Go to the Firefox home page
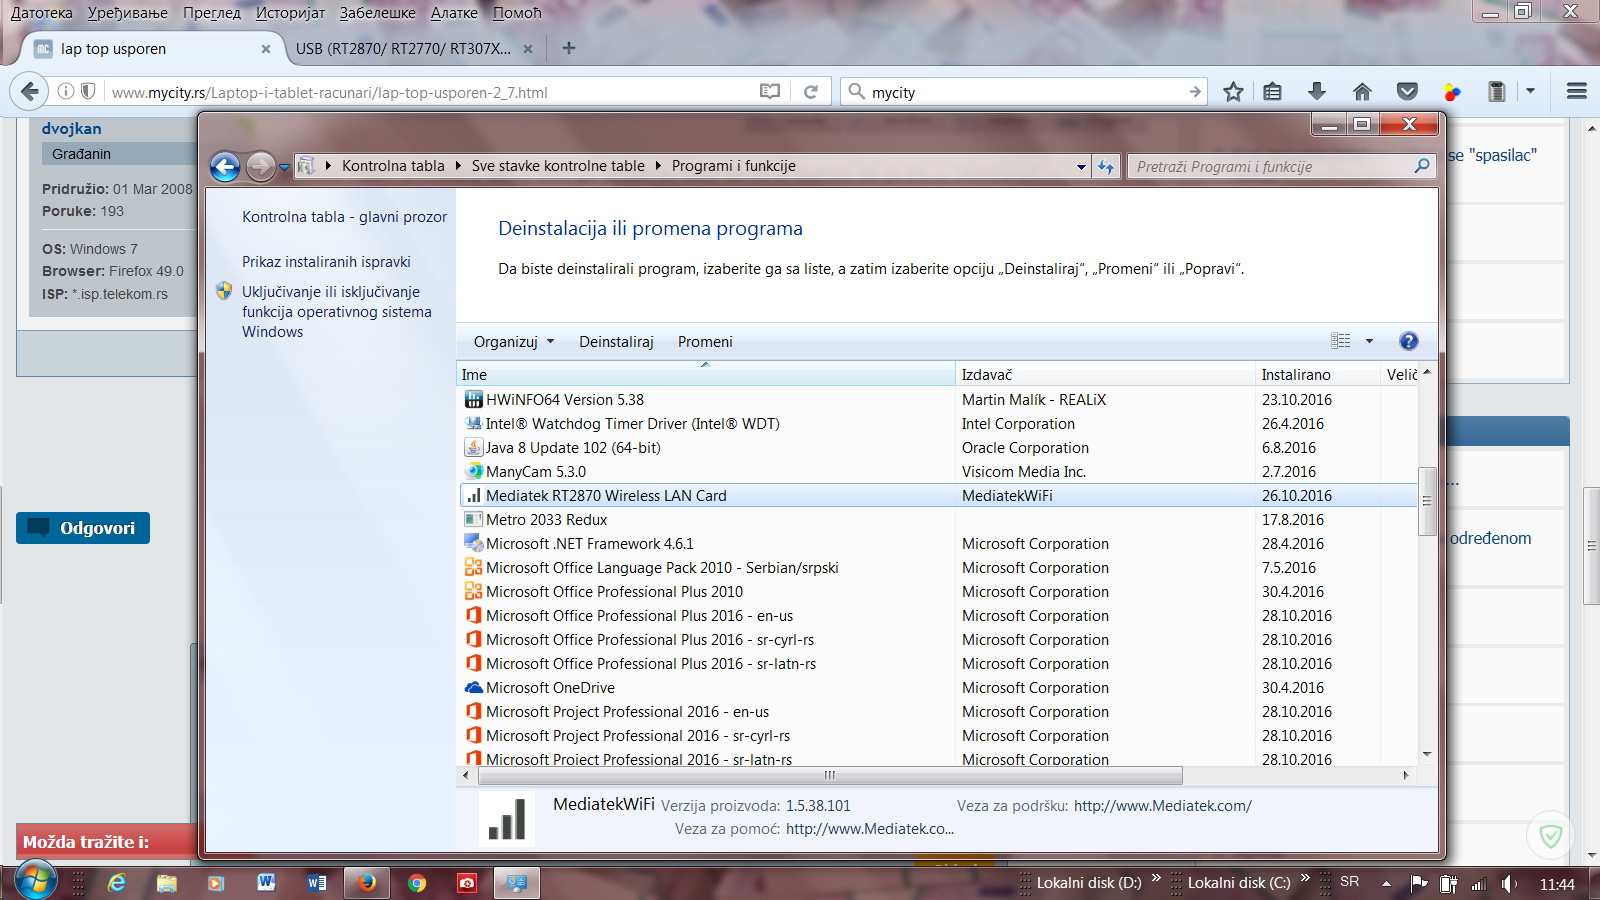The image size is (1600, 900). (x=1362, y=92)
